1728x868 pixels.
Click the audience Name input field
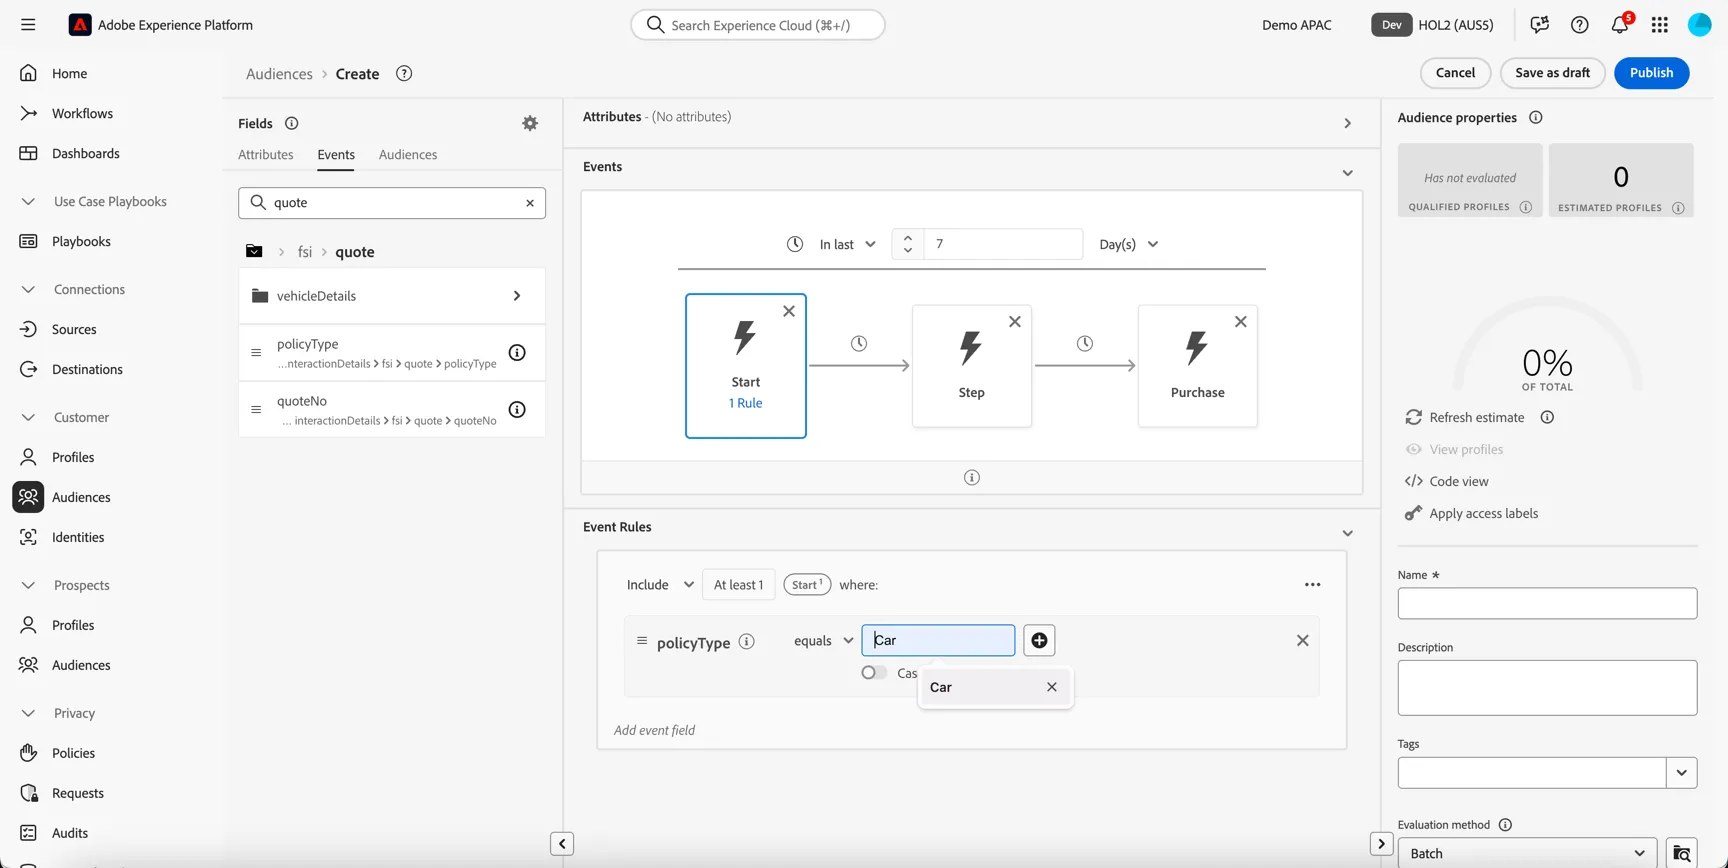tap(1547, 603)
